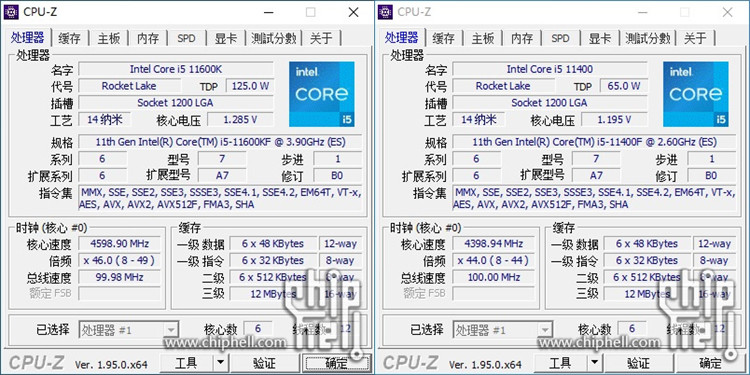Click TDP value 125.0 W
This screenshot has width=750, height=375.
click(x=250, y=86)
